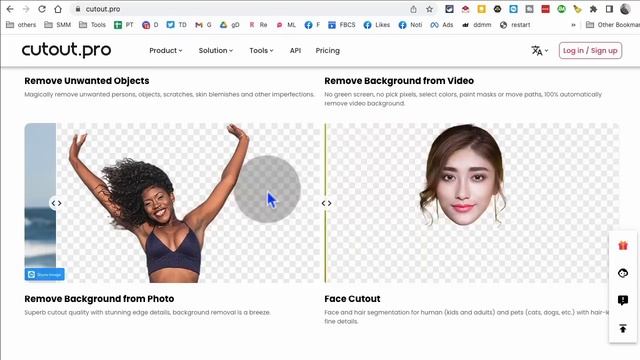Open the restart bookmark
The height and width of the screenshot is (360, 640).
click(x=515, y=25)
